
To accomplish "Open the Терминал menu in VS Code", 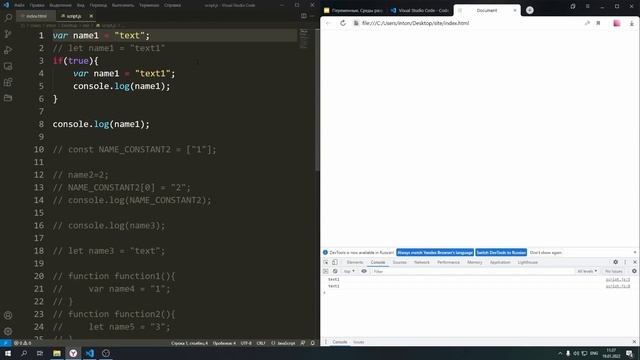I will click(x=149, y=5).
